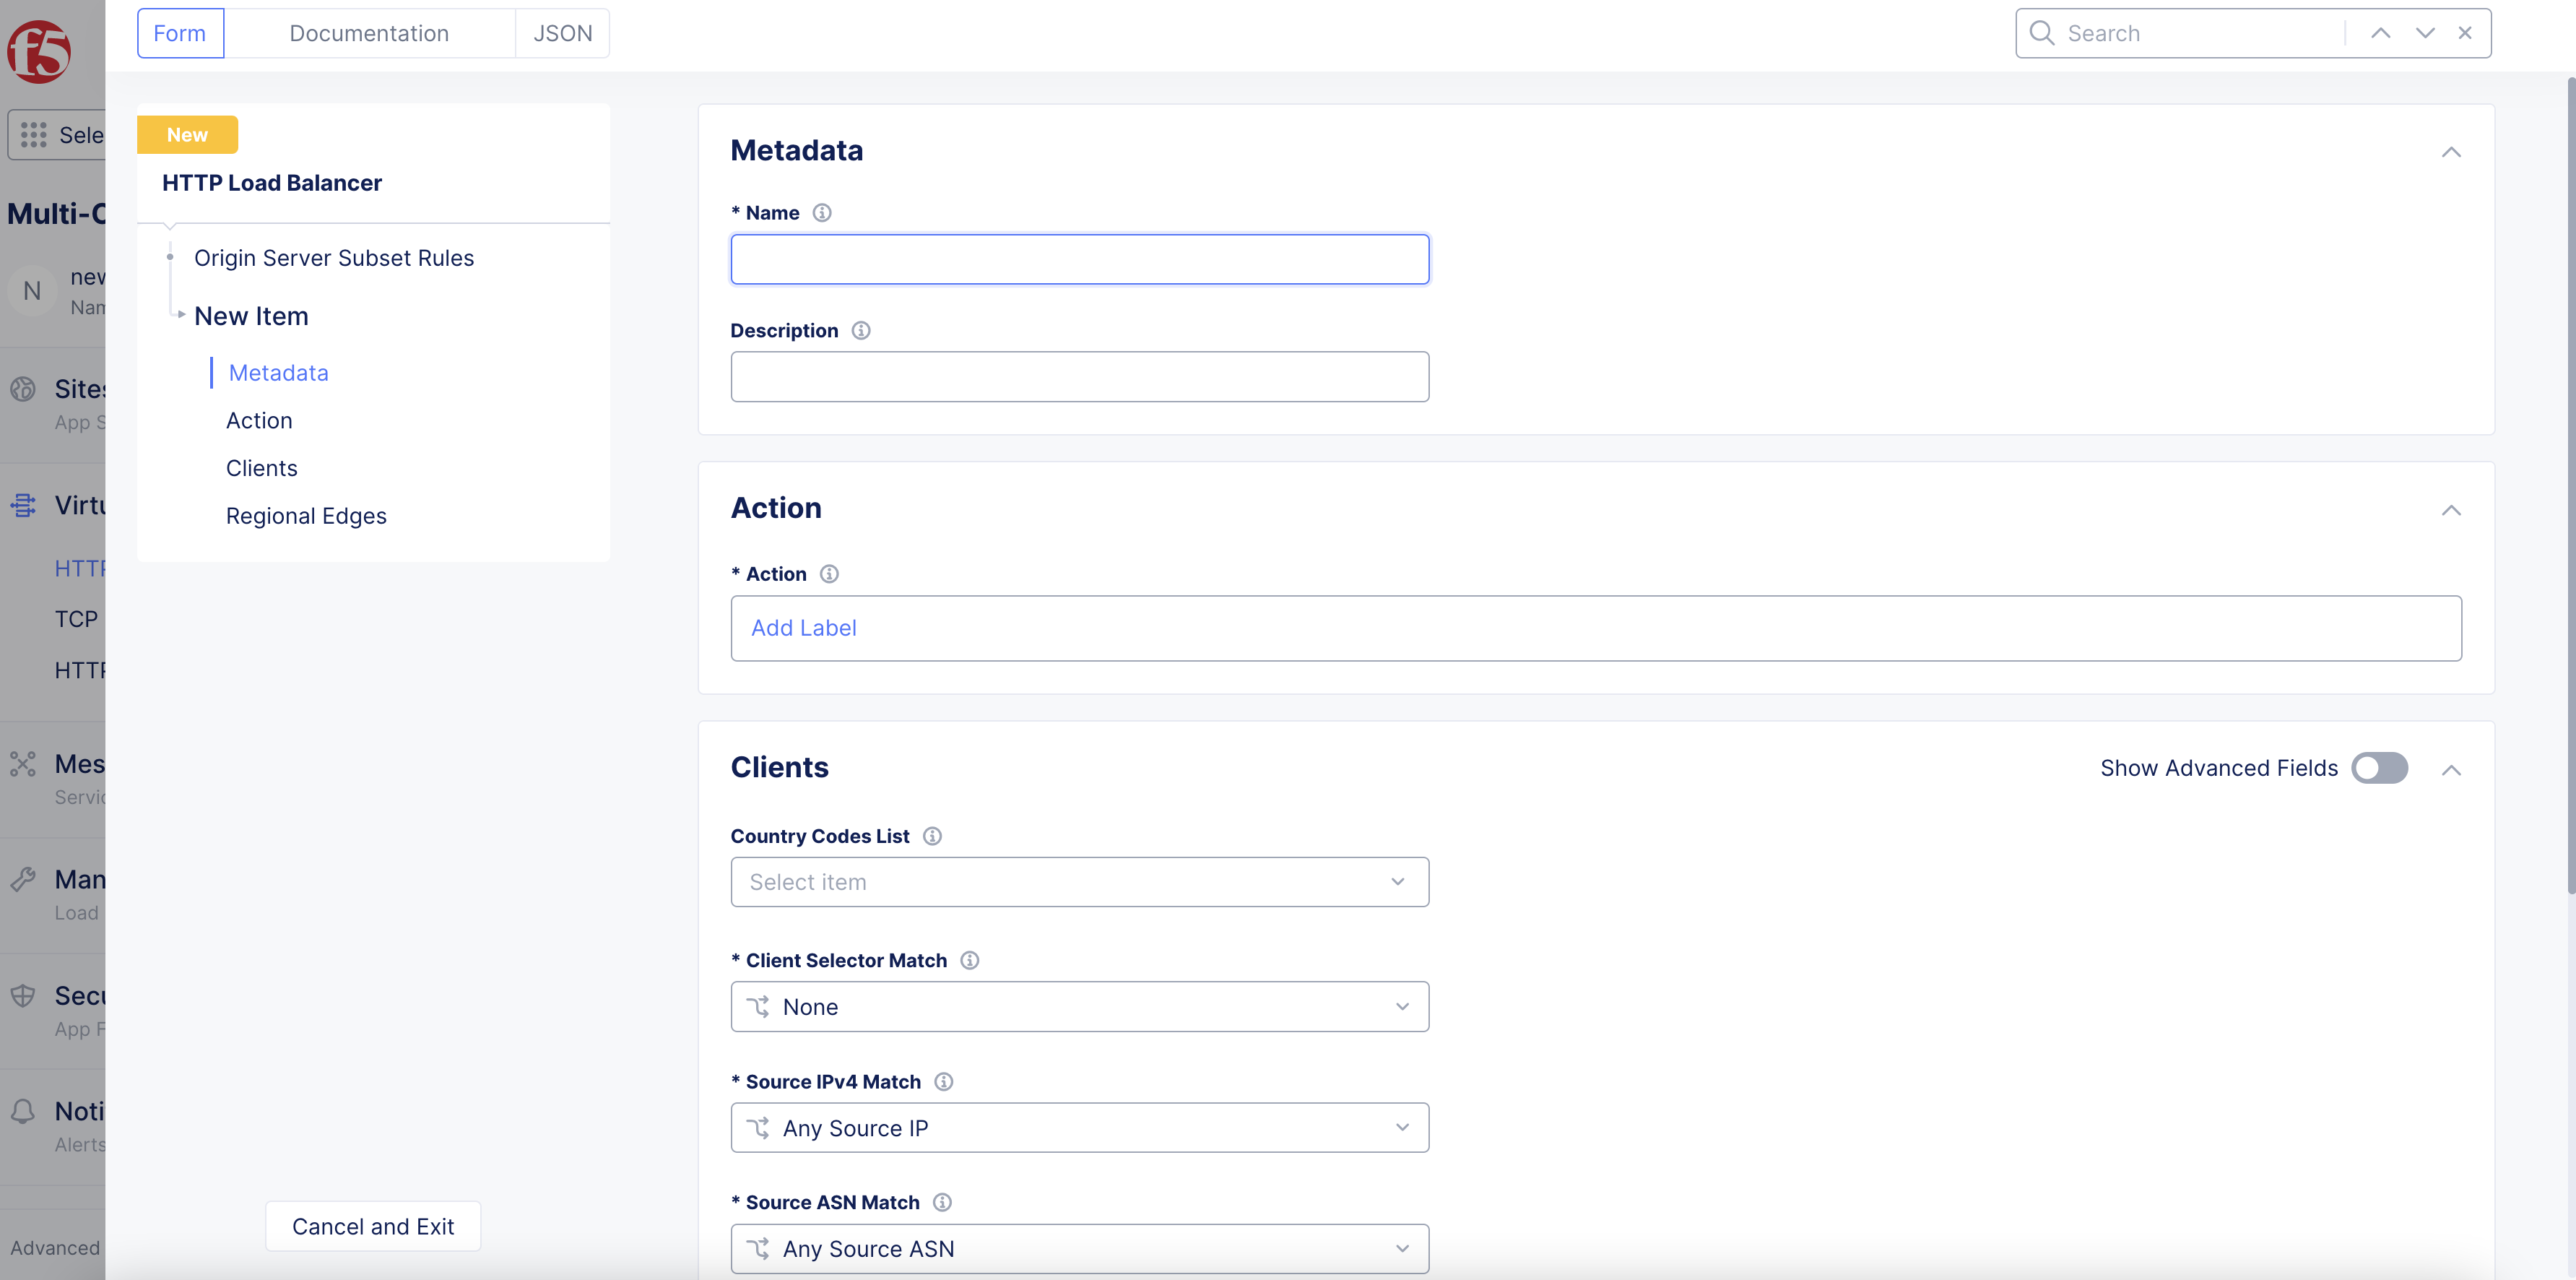Collapse the Metadata section
Viewport: 2576px width, 1280px height.
[x=2451, y=152]
